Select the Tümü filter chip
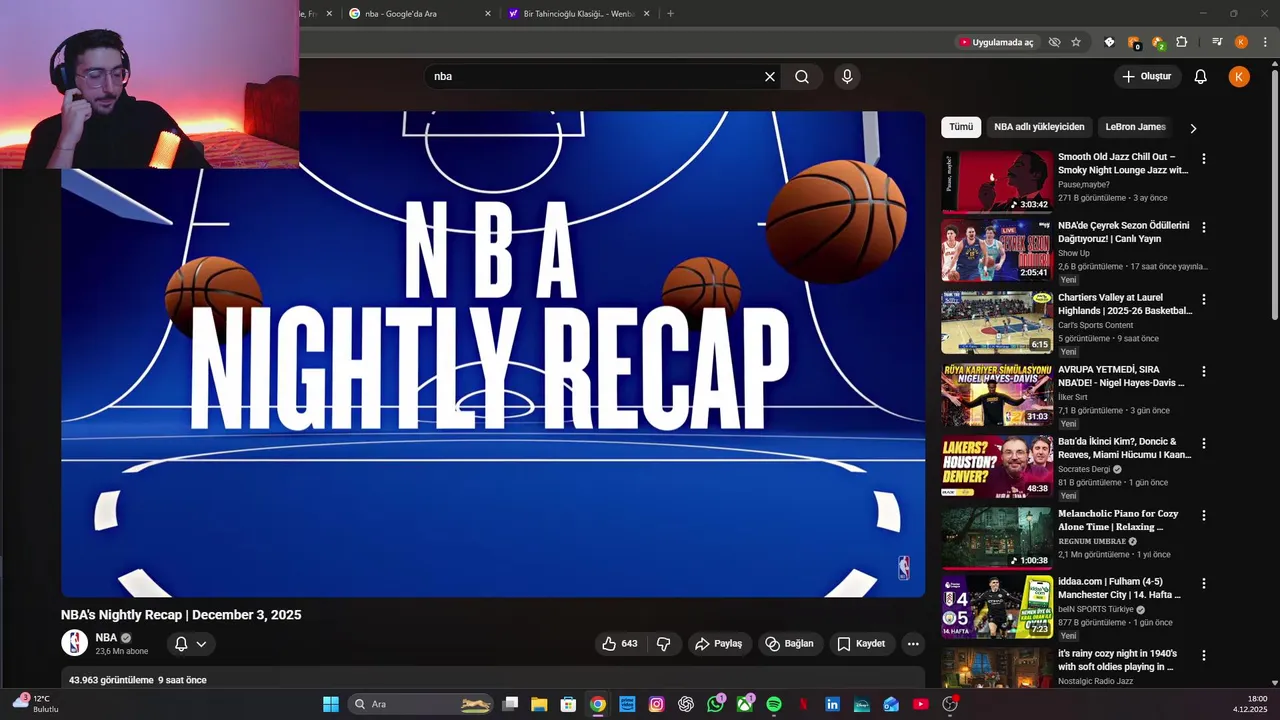The image size is (1280, 720). (961, 127)
